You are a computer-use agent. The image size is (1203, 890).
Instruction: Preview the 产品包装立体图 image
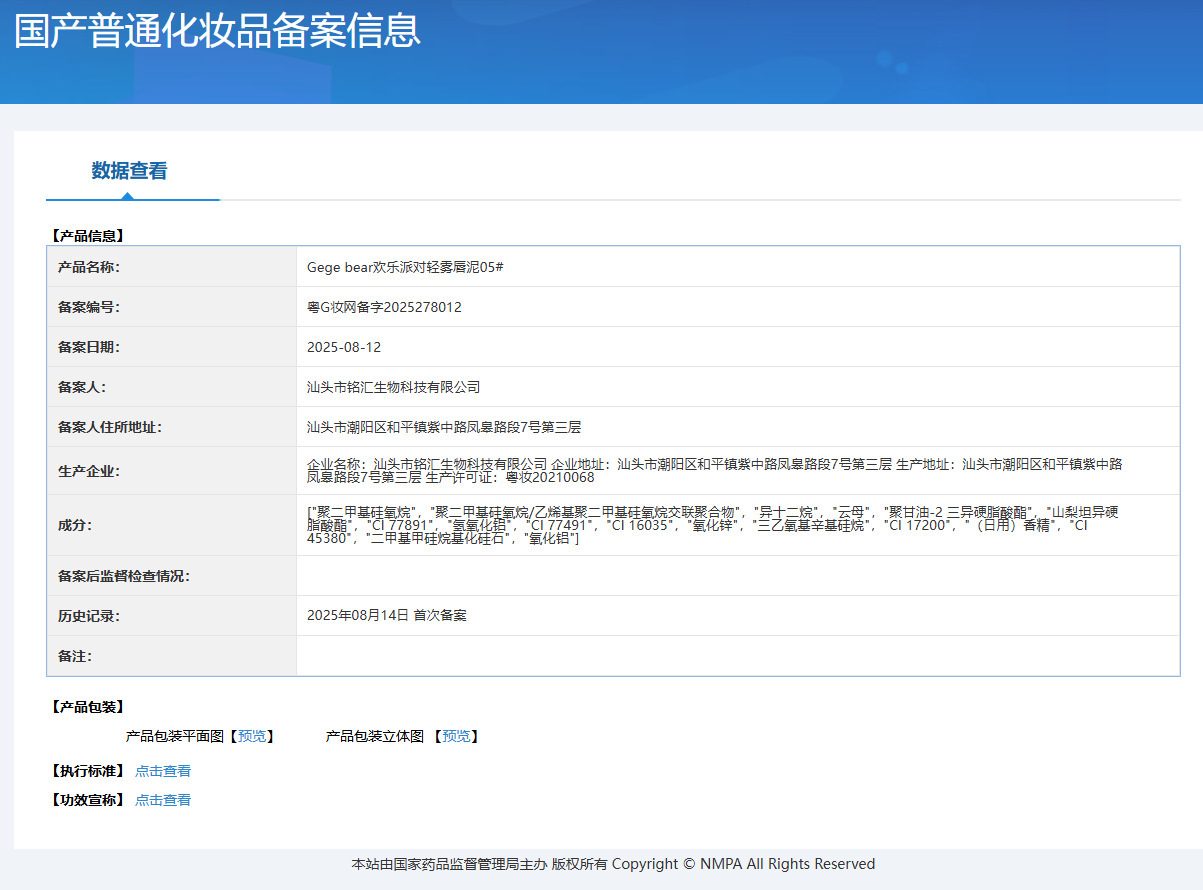point(457,736)
